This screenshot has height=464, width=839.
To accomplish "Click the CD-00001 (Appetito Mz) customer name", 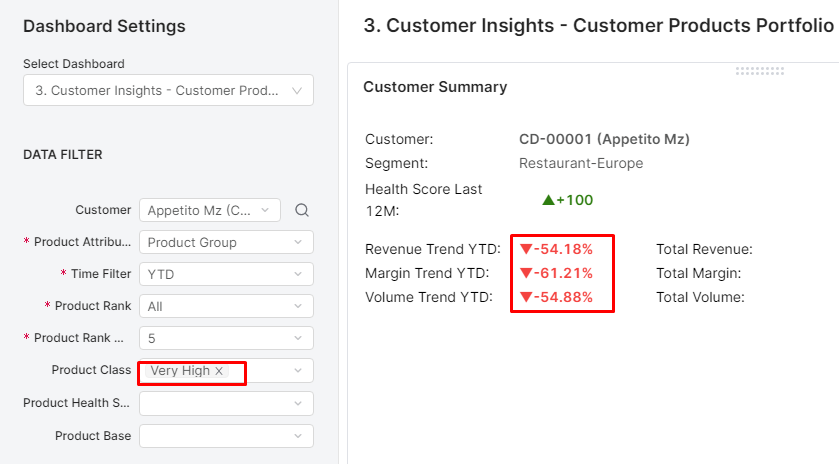I will pos(604,139).
